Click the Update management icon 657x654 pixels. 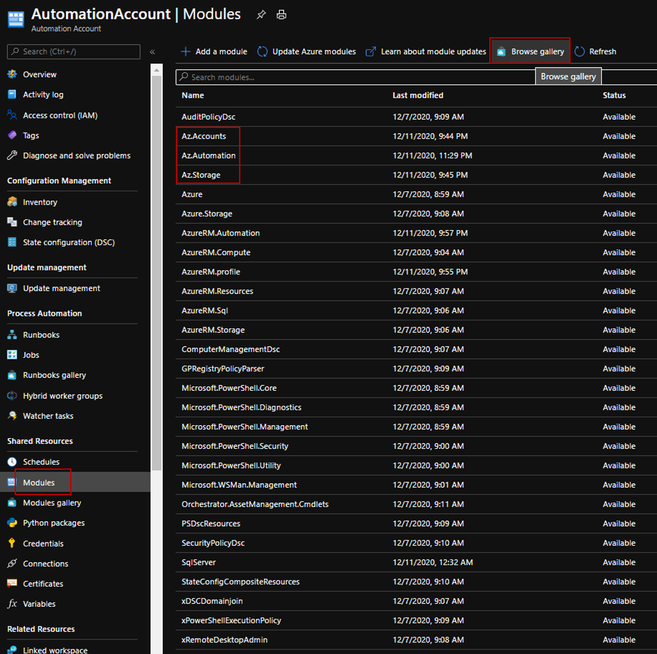[12, 288]
